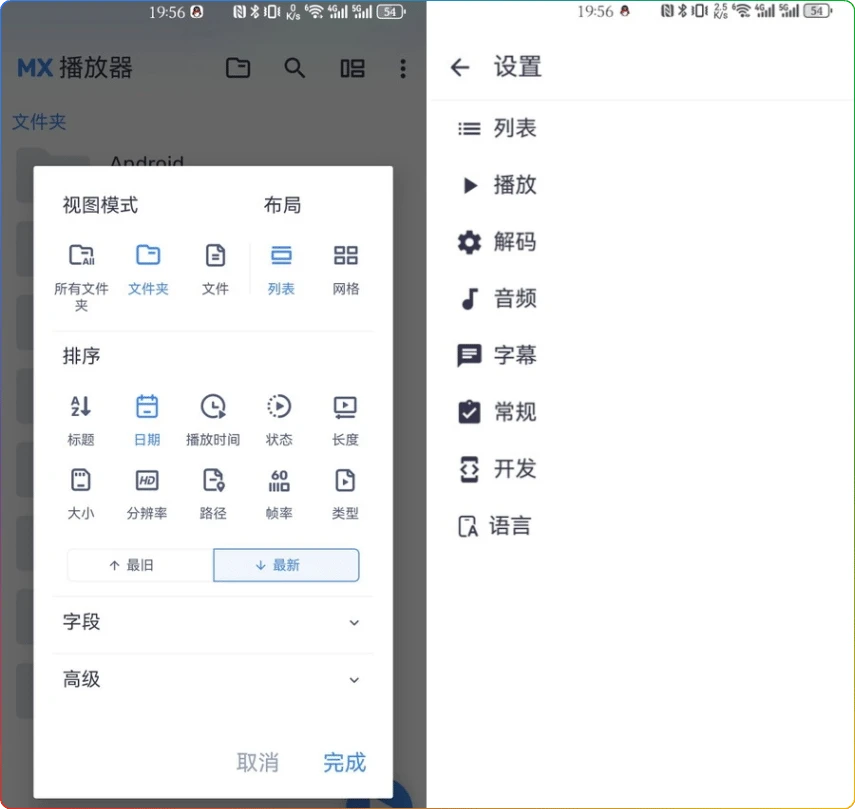Select the 日期 sort option icon
855x809 pixels.
pos(146,406)
